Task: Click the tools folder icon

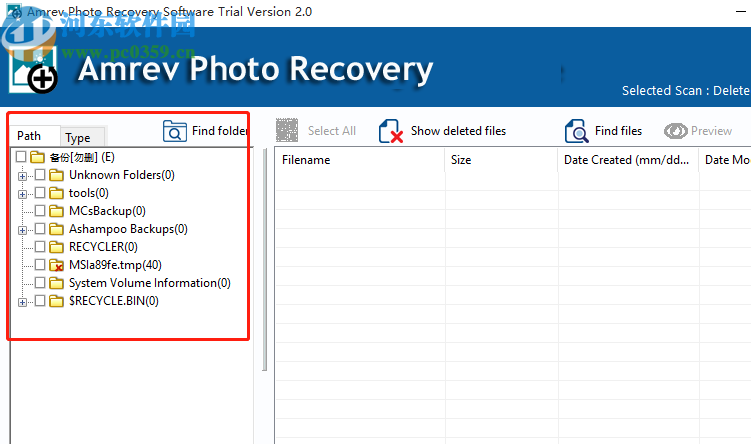Action: [x=57, y=193]
